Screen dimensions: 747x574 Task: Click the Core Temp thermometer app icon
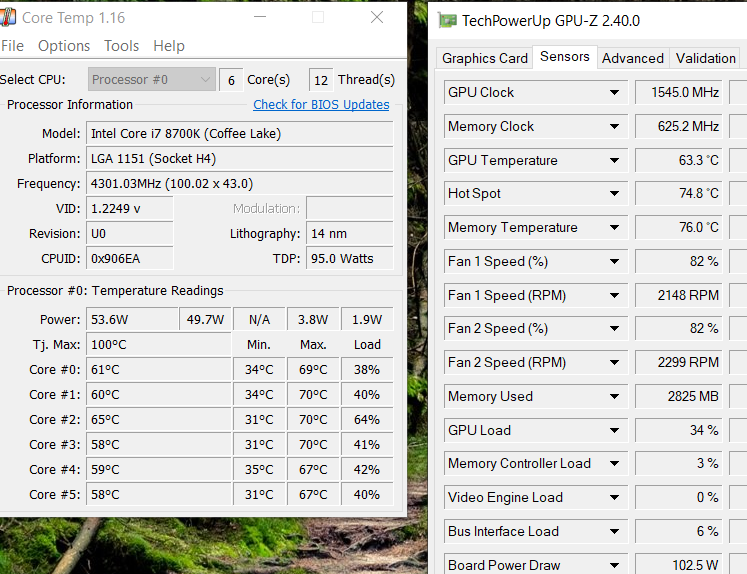point(7,18)
